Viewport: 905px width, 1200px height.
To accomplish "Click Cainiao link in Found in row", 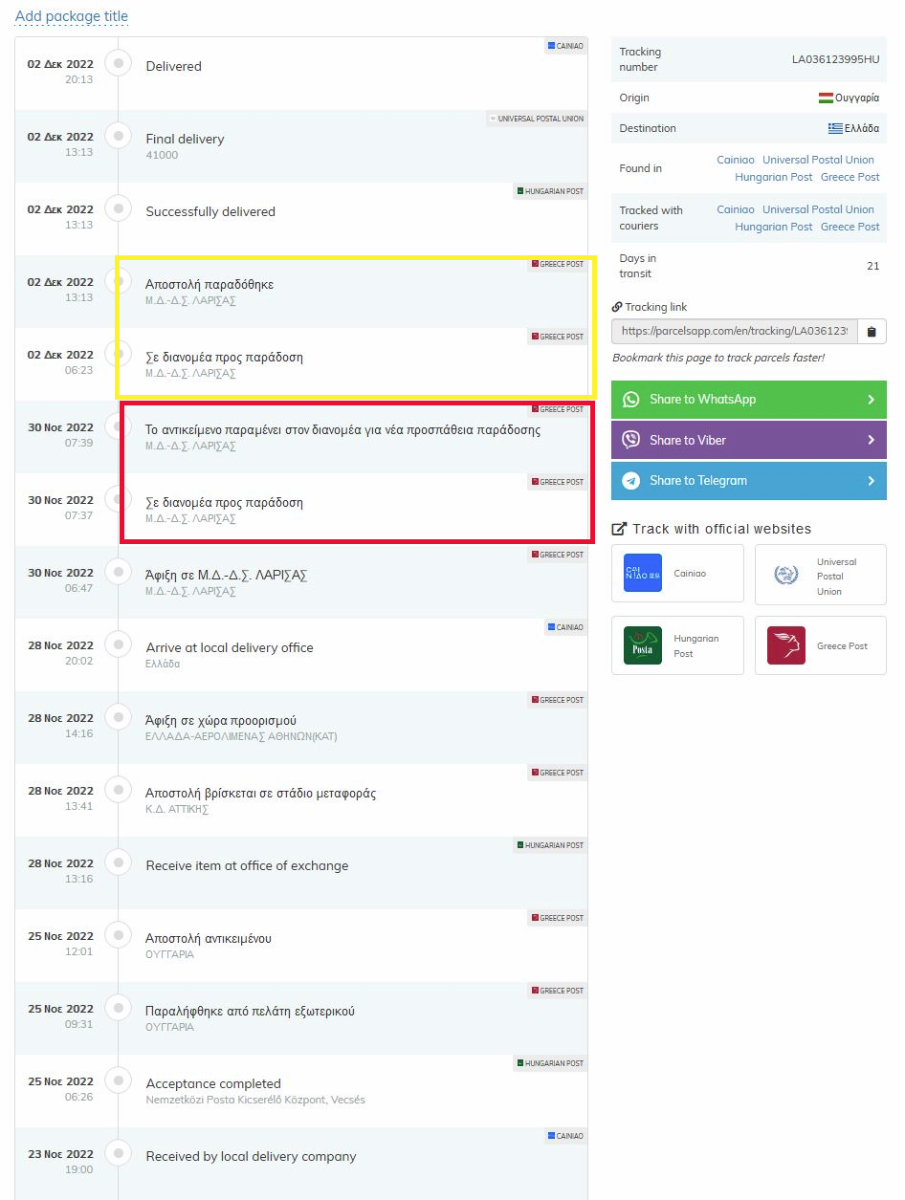I will (736, 160).
